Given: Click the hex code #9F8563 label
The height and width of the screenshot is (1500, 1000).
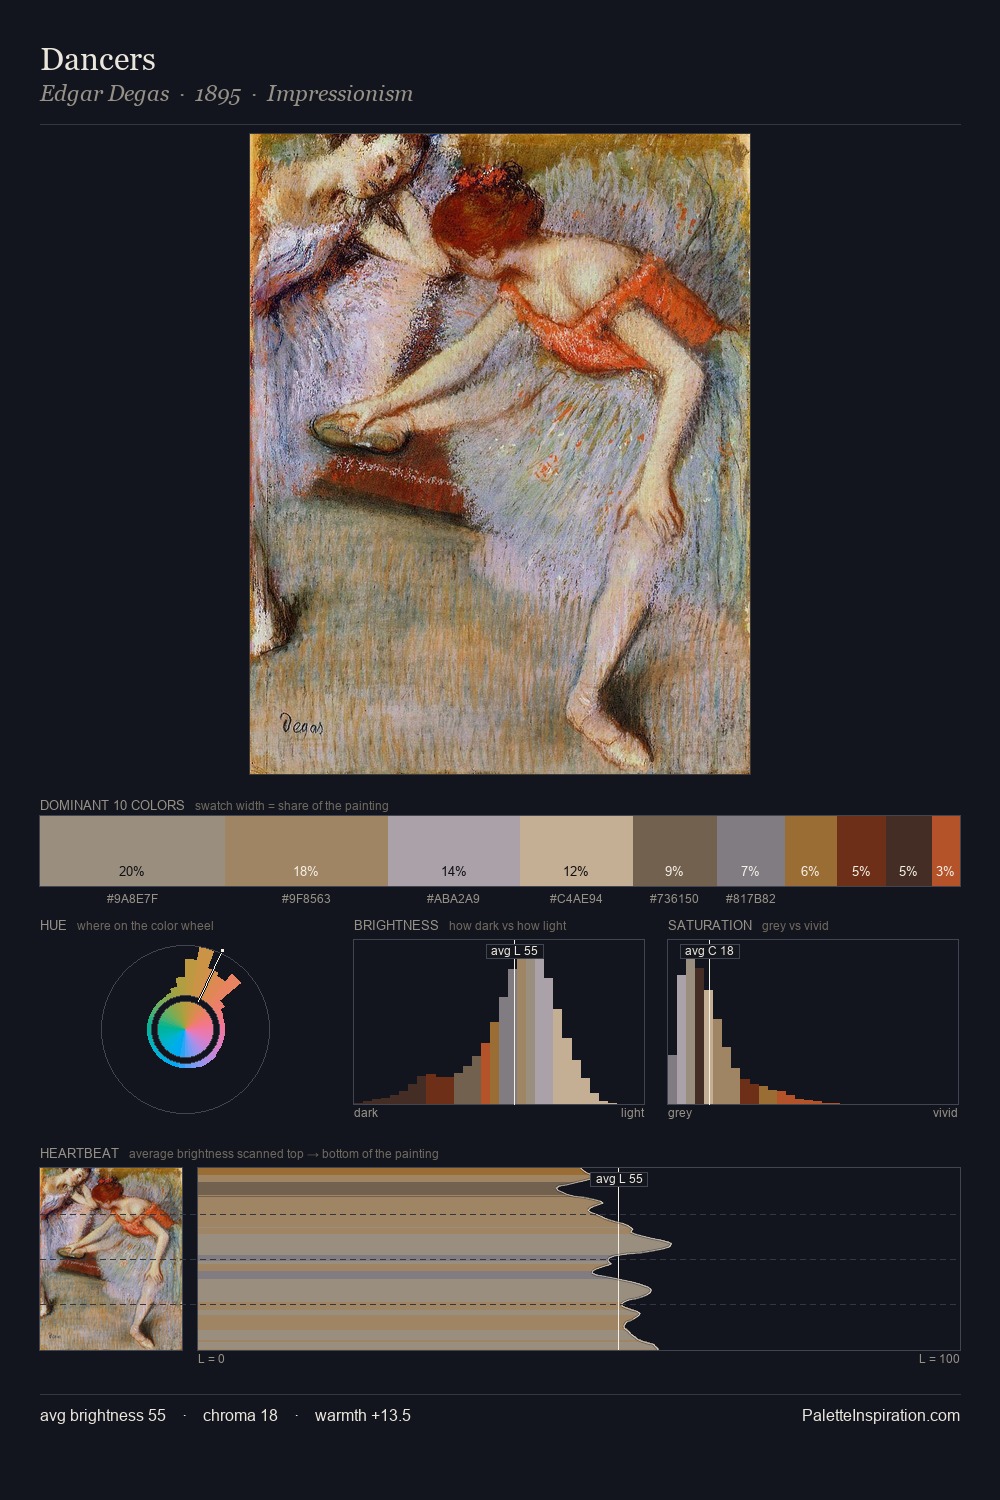Looking at the screenshot, I should pos(306,898).
